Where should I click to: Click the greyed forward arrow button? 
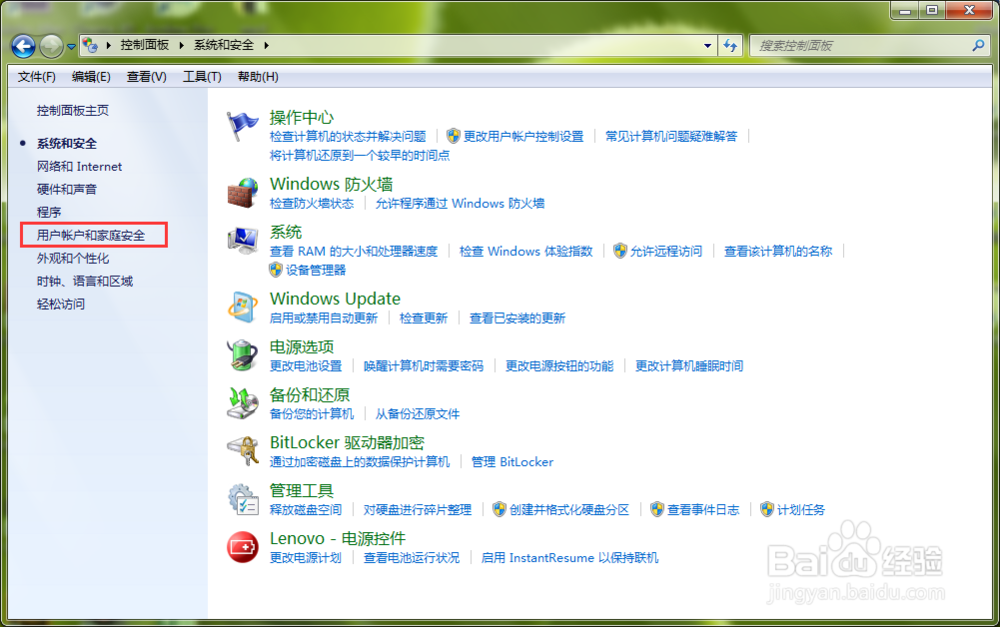tap(51, 46)
